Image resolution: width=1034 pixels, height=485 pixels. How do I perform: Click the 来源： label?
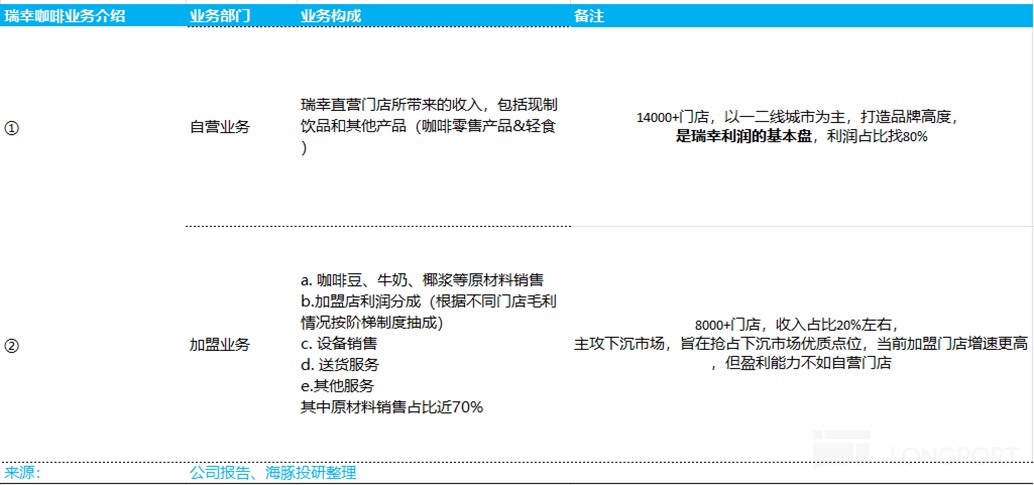23,472
